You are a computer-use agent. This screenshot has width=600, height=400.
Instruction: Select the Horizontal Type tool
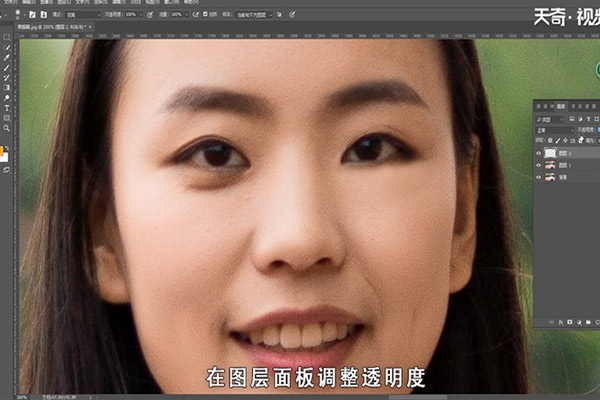tap(7, 108)
